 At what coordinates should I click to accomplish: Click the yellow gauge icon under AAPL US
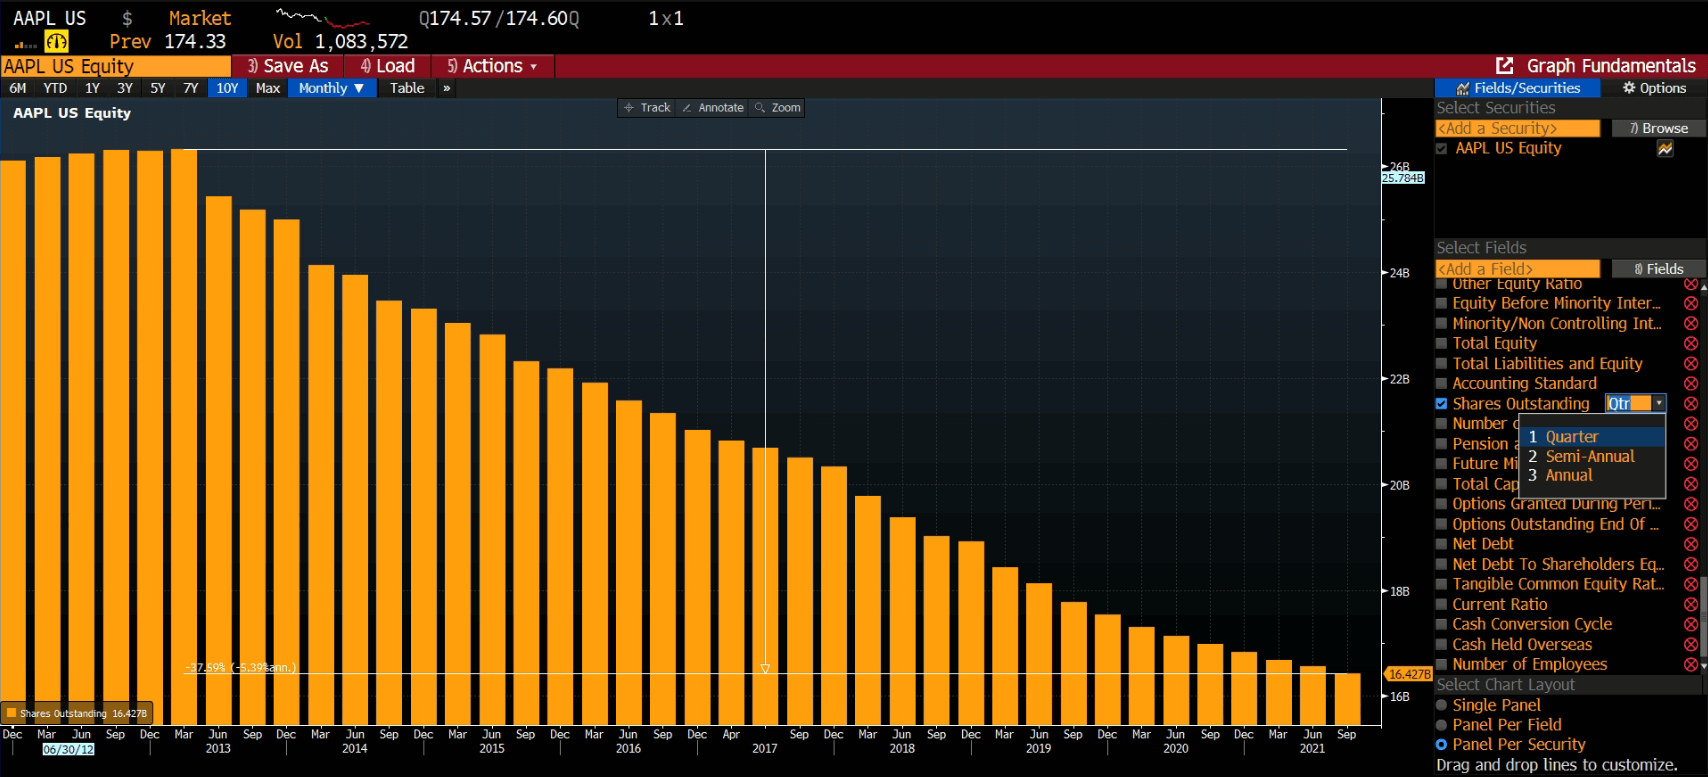point(56,42)
